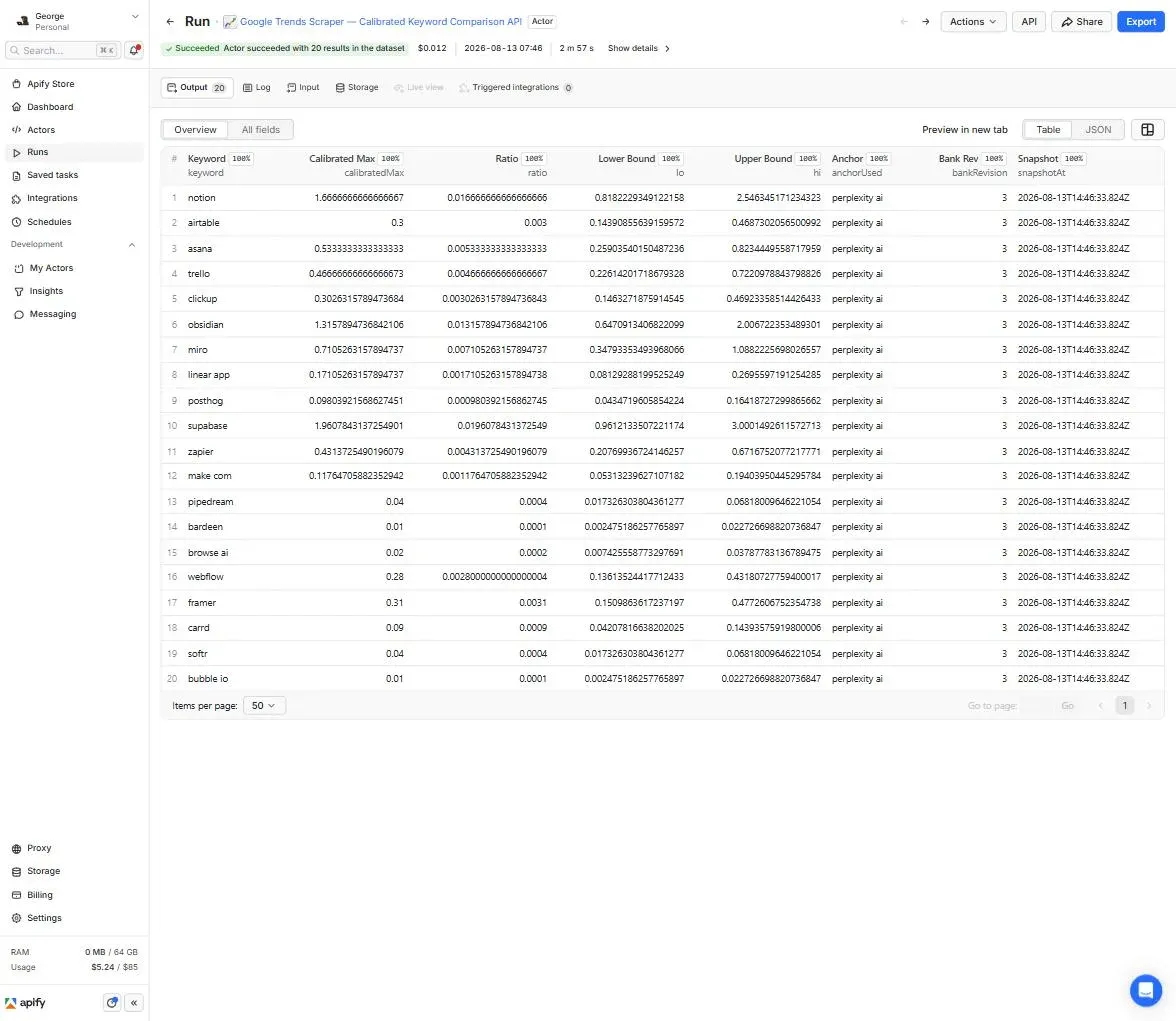The image size is (1176, 1021).
Task: Open Triggered integrations tab
Action: point(516,88)
